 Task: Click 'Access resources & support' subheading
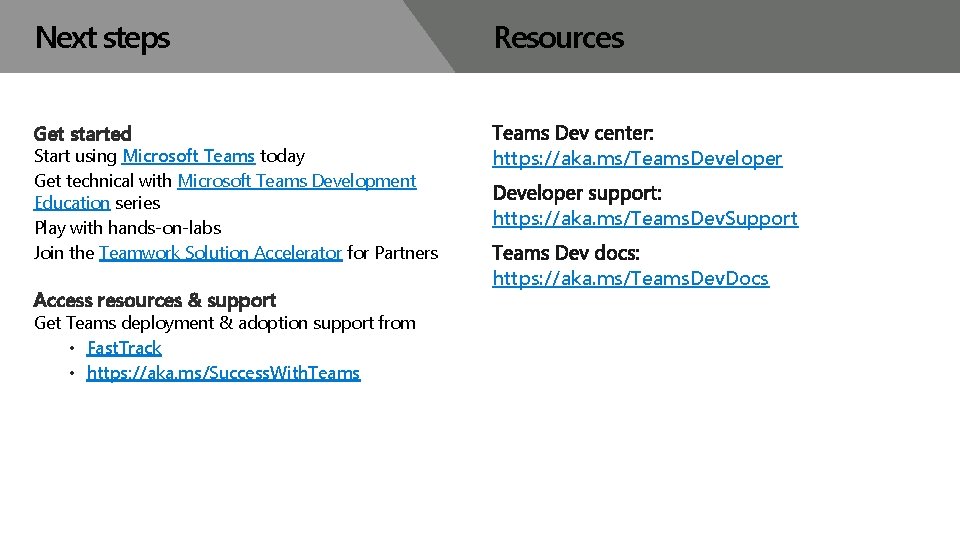[155, 301]
